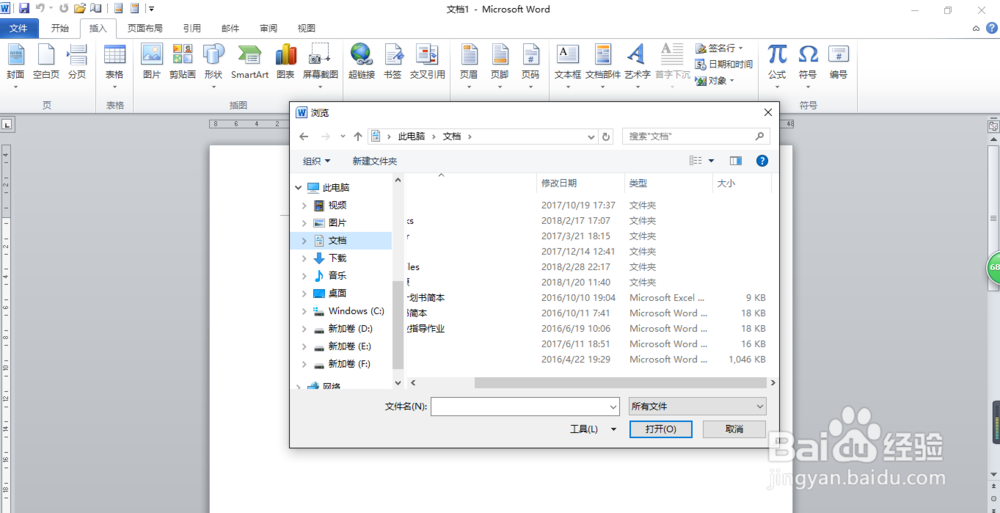Viewport: 1000px width, 513px height.
Task: Insert WordArt (艺术字)
Action: [636, 64]
